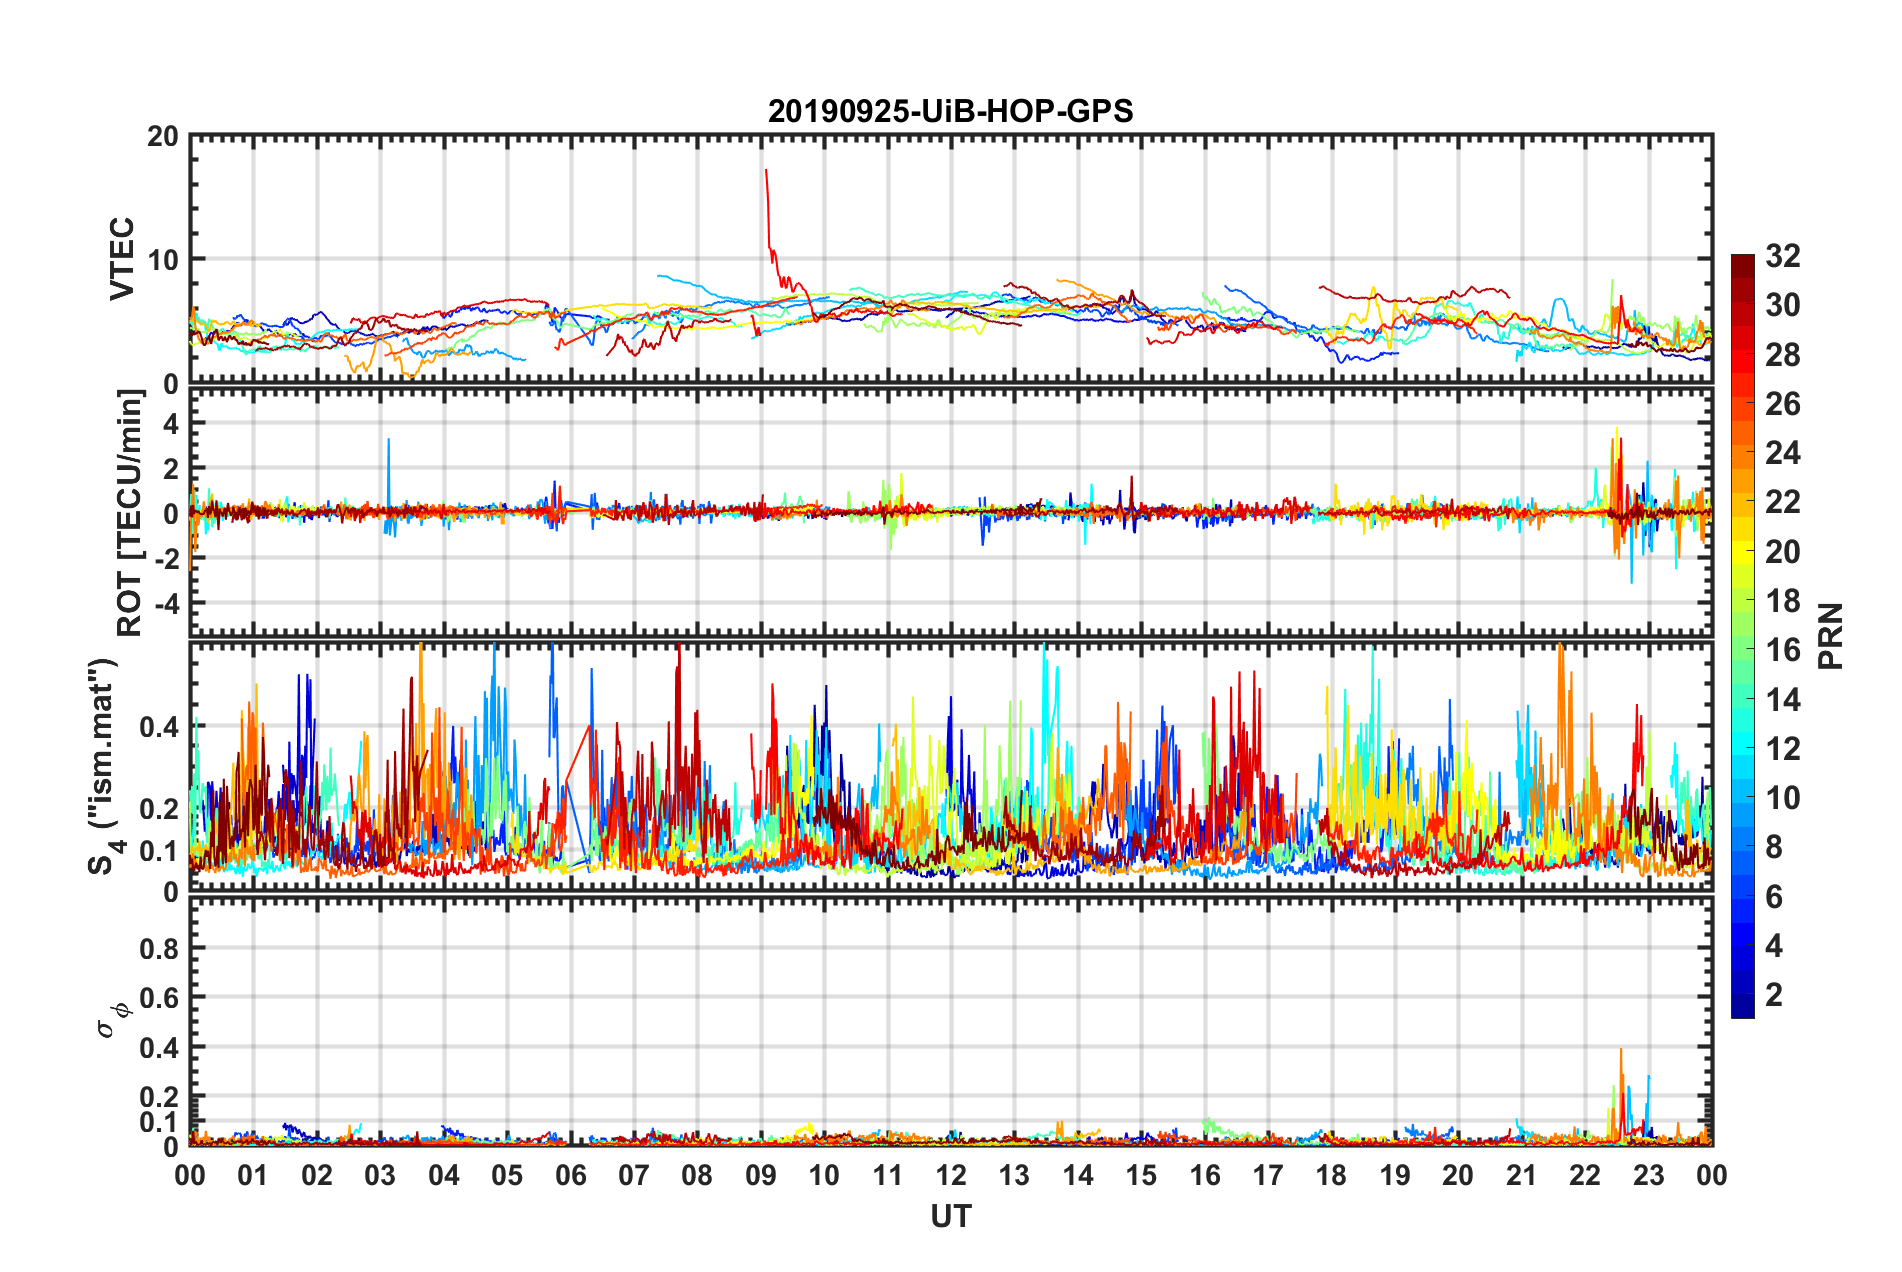Click the dark blue bottom of the PRN colorbar
Viewport: 1902px width, 1272px height.
(x=1742, y=1010)
